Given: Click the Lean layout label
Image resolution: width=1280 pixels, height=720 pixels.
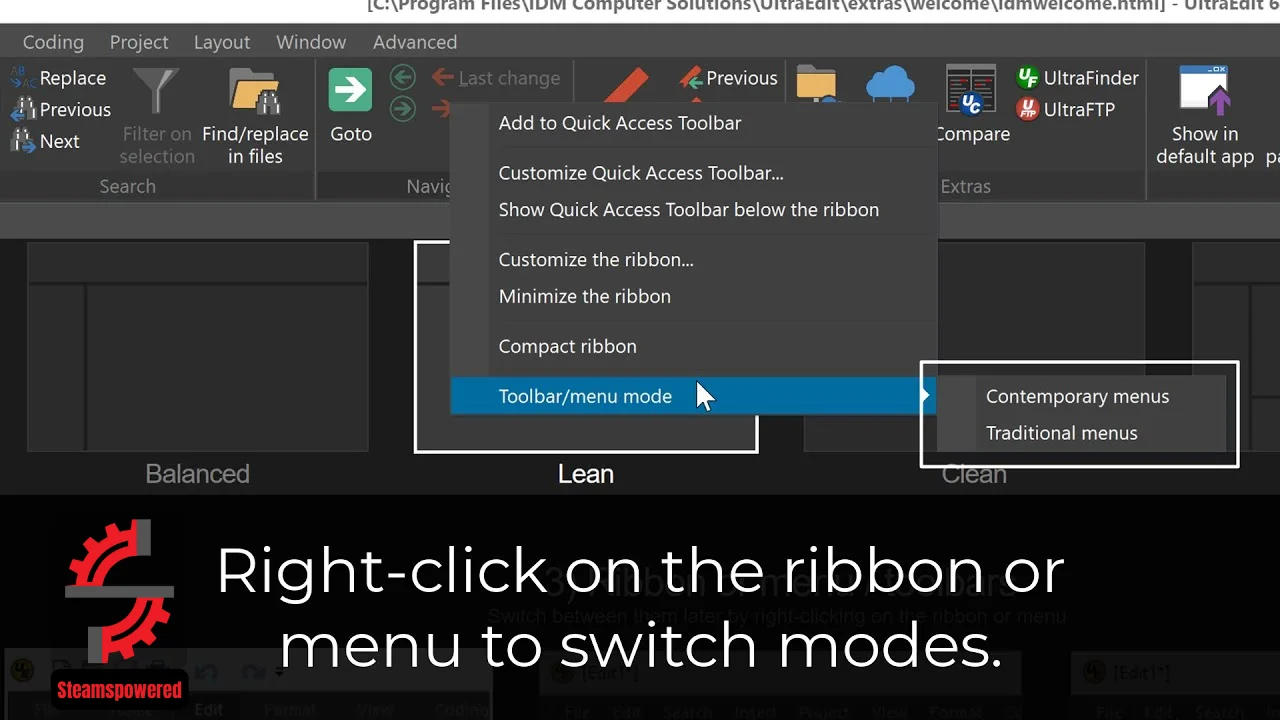Looking at the screenshot, I should tap(586, 474).
